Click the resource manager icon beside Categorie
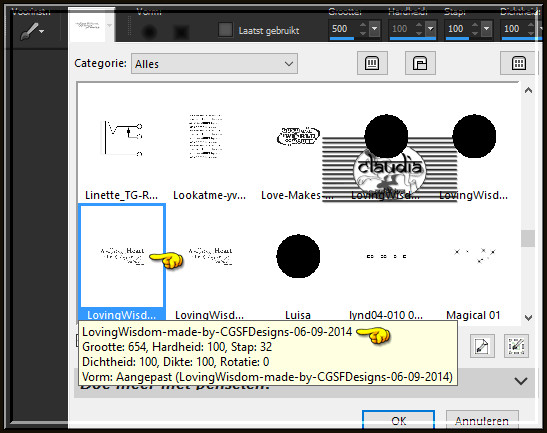This screenshot has width=547, height=433. [x=420, y=63]
